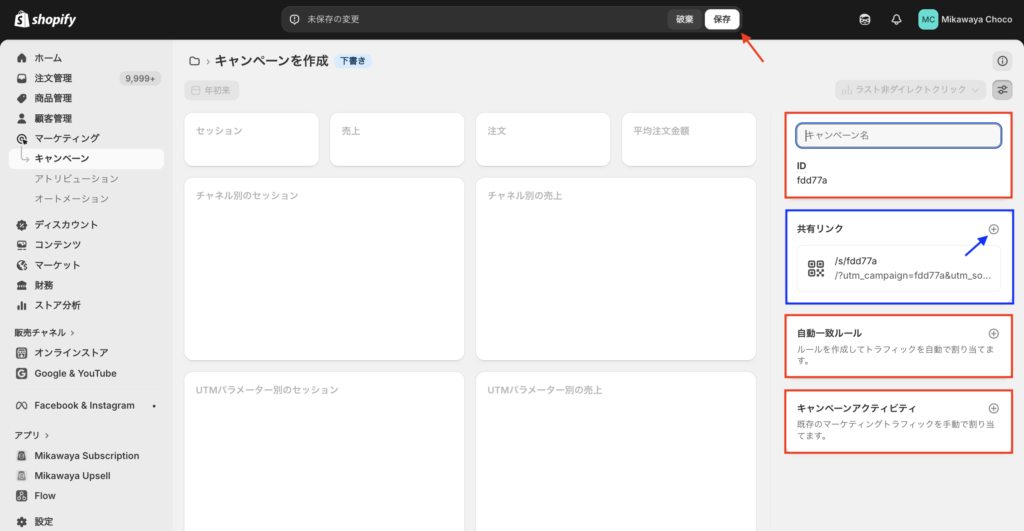Select ストア分析 in the sidebar
Screen dimensions: 1024x531
pos(57,305)
